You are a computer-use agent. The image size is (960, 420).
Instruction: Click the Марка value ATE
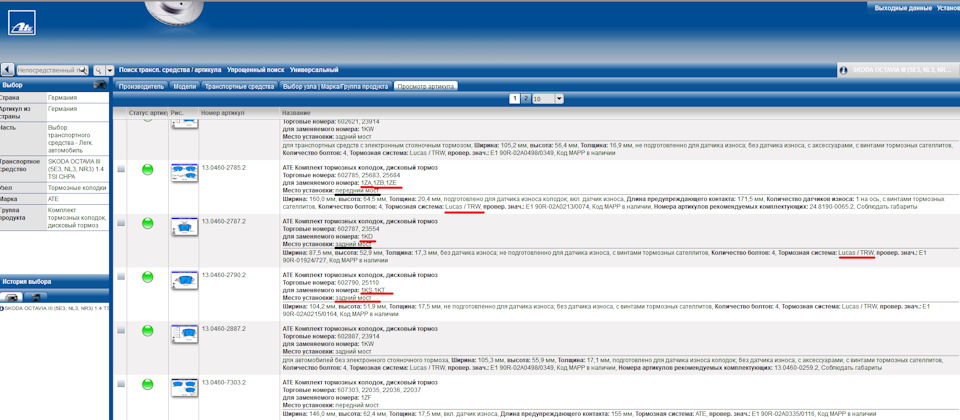click(x=53, y=199)
